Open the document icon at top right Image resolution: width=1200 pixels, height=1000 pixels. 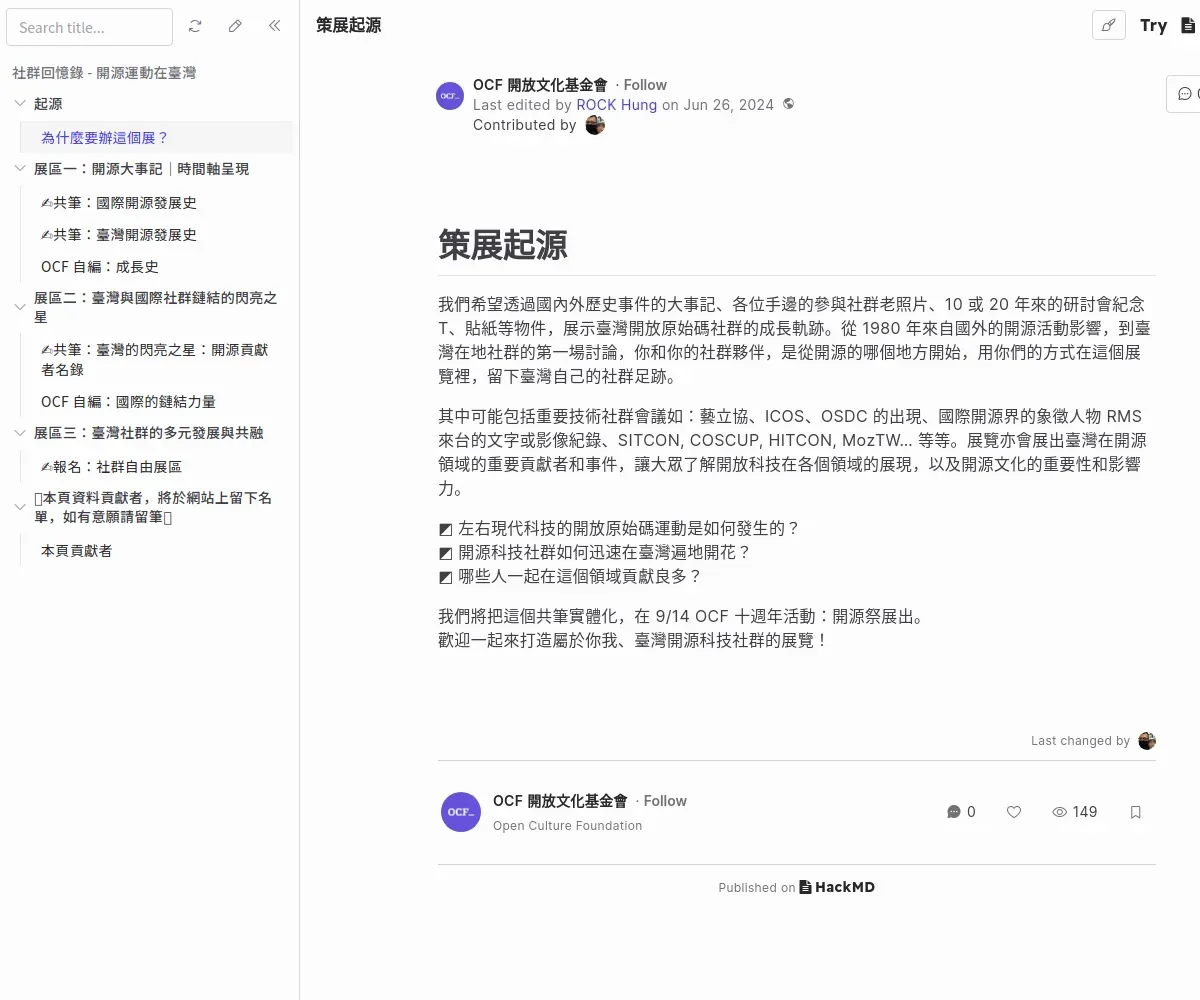point(1188,26)
